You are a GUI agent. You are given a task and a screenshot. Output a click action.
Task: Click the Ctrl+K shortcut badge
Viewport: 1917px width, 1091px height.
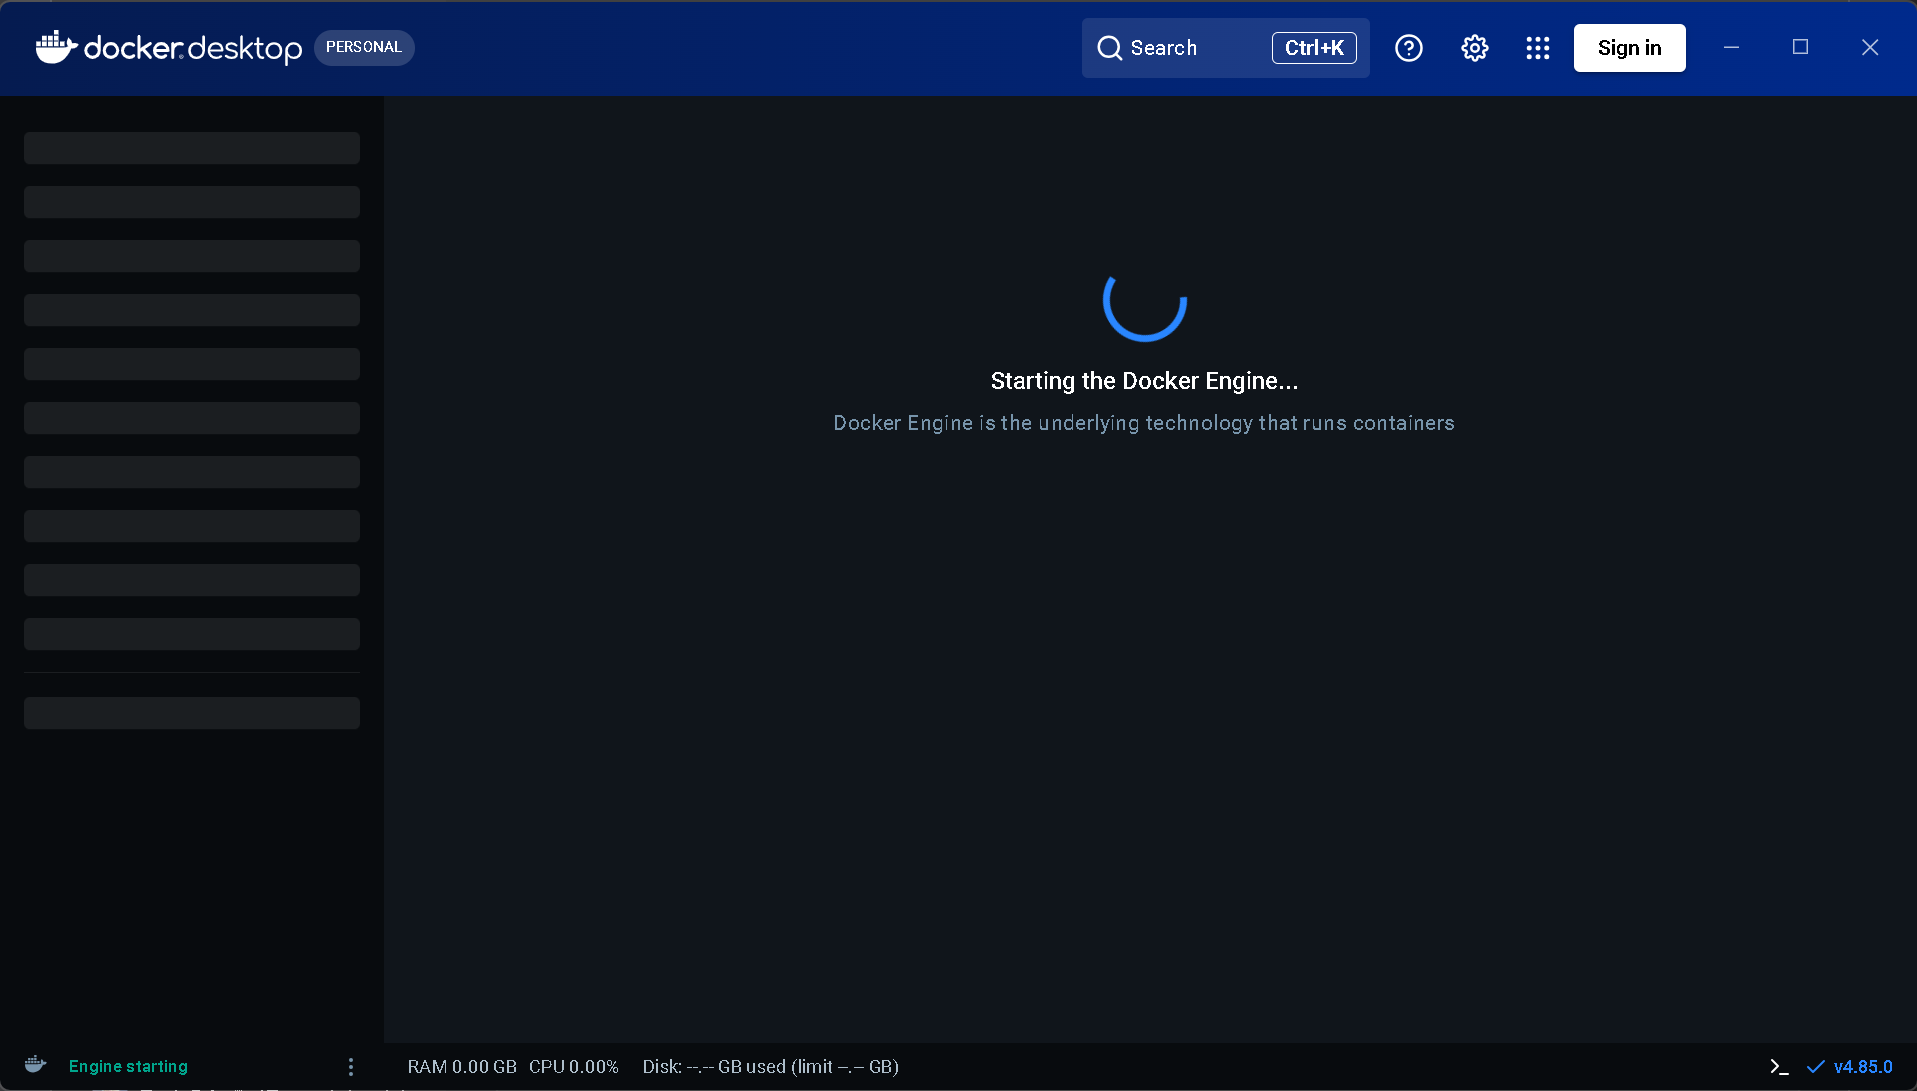[1314, 48]
